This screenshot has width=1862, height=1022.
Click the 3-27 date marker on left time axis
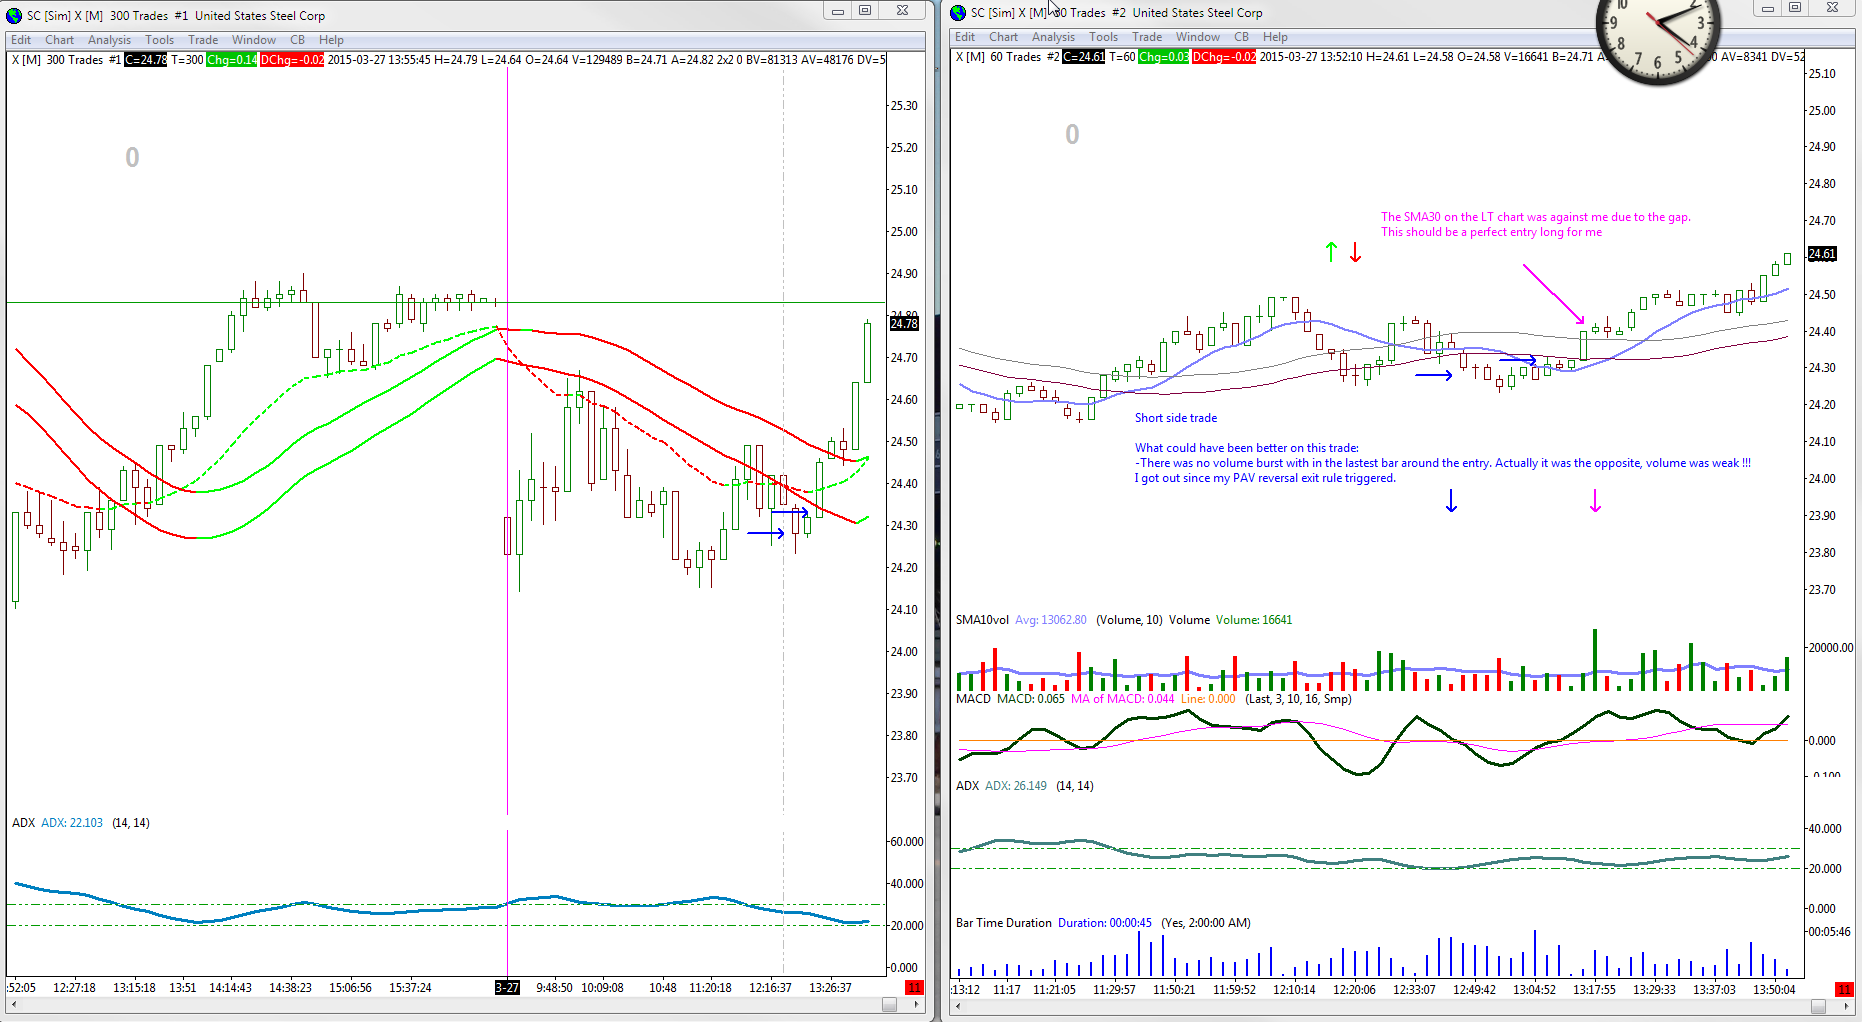pyautogui.click(x=507, y=987)
